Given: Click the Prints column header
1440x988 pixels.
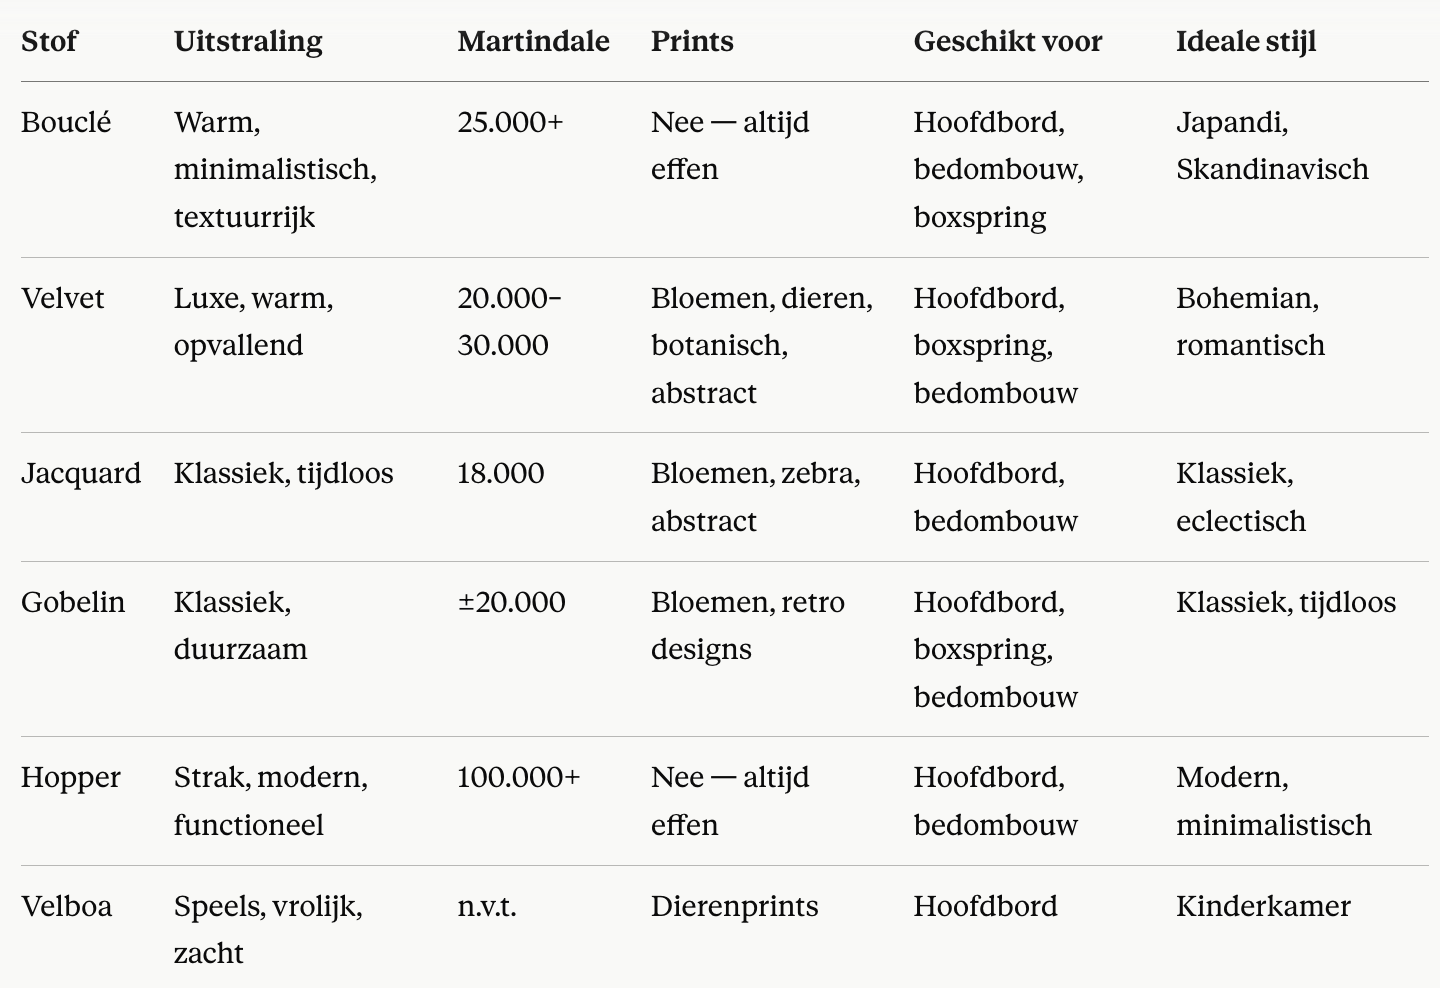Looking at the screenshot, I should pos(692,41).
